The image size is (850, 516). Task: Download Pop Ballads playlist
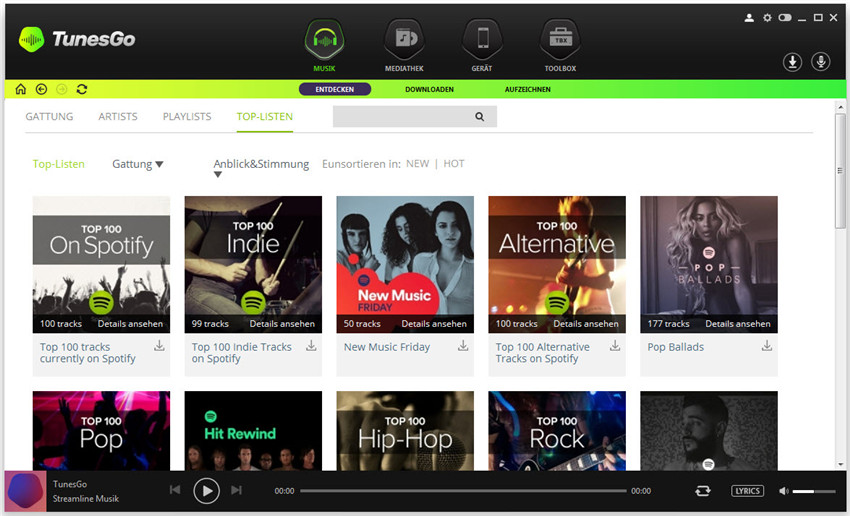[767, 346]
